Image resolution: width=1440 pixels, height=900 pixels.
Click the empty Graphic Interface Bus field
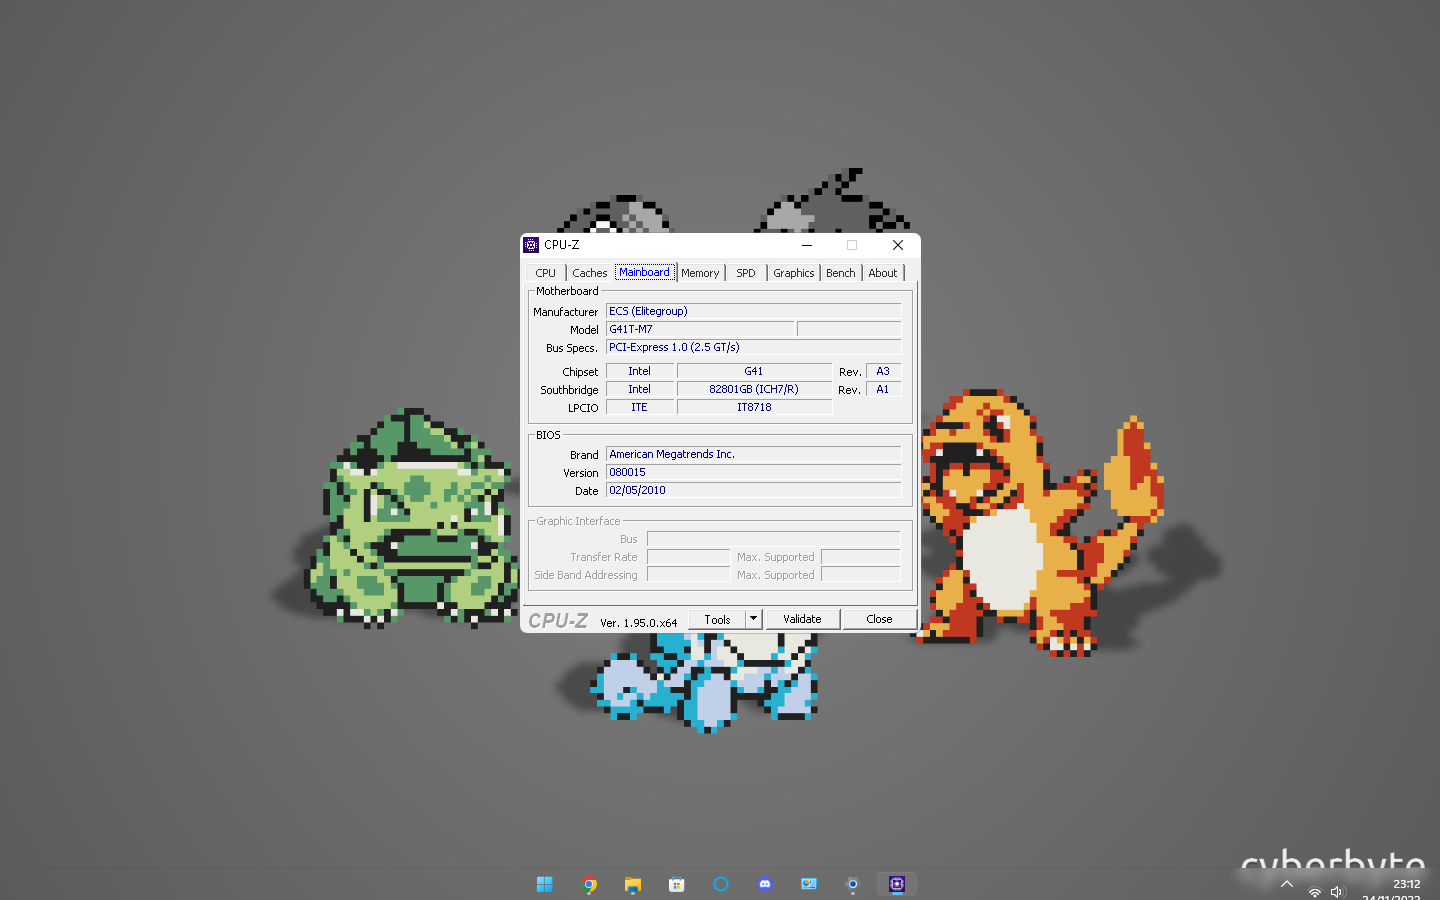pos(774,539)
